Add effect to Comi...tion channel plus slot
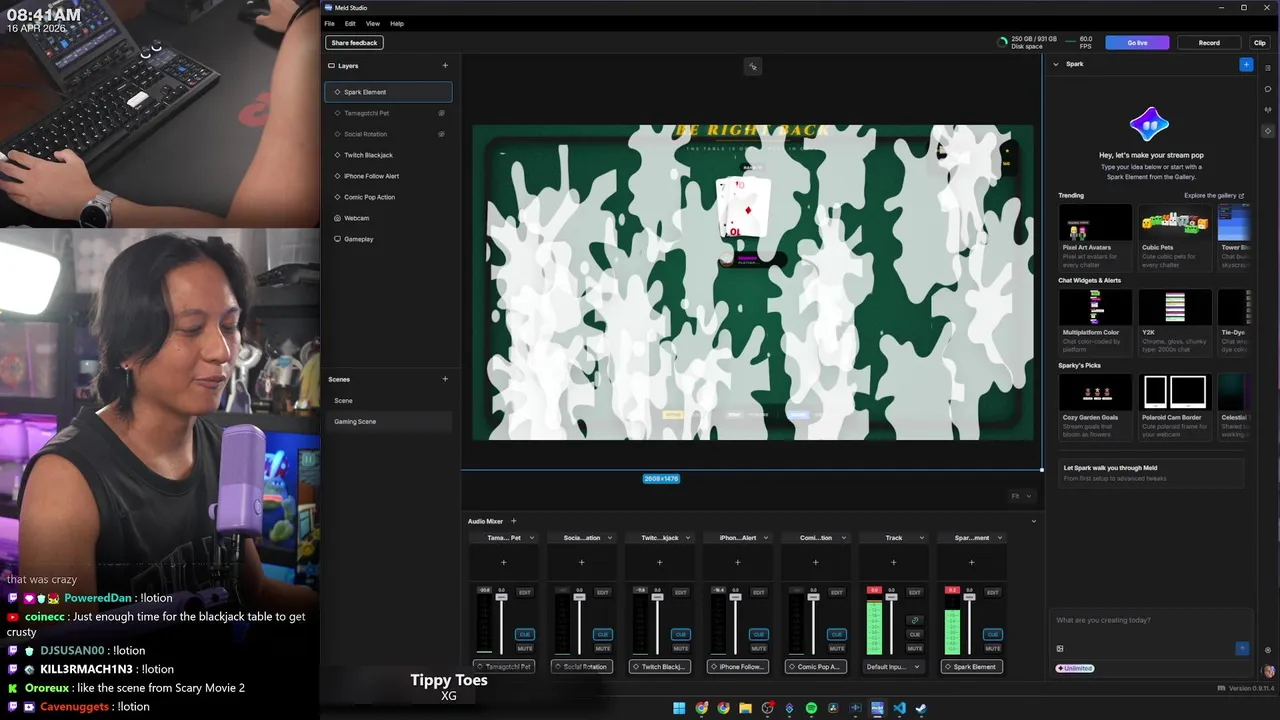1280x720 pixels. pos(815,562)
